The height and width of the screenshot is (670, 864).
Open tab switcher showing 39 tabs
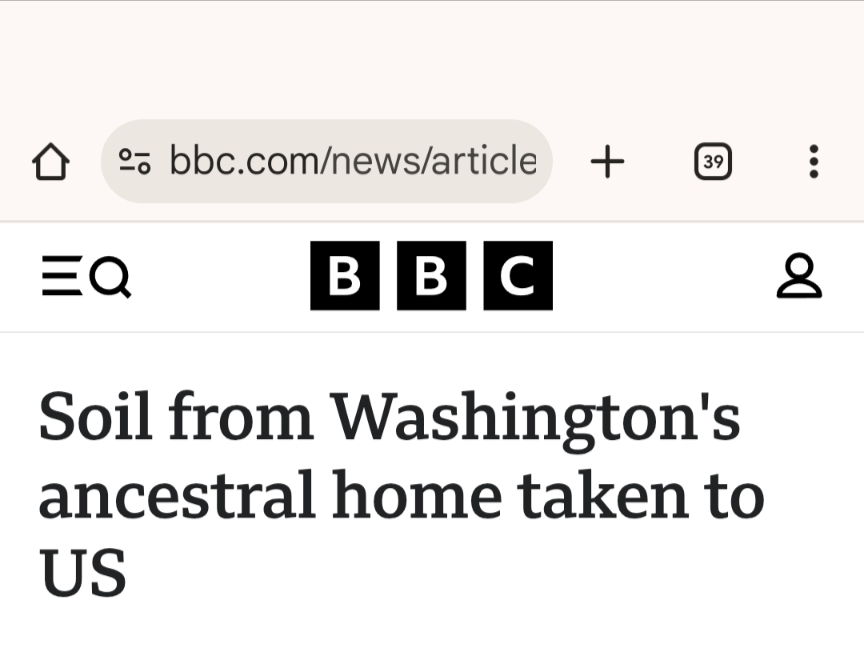(x=712, y=161)
